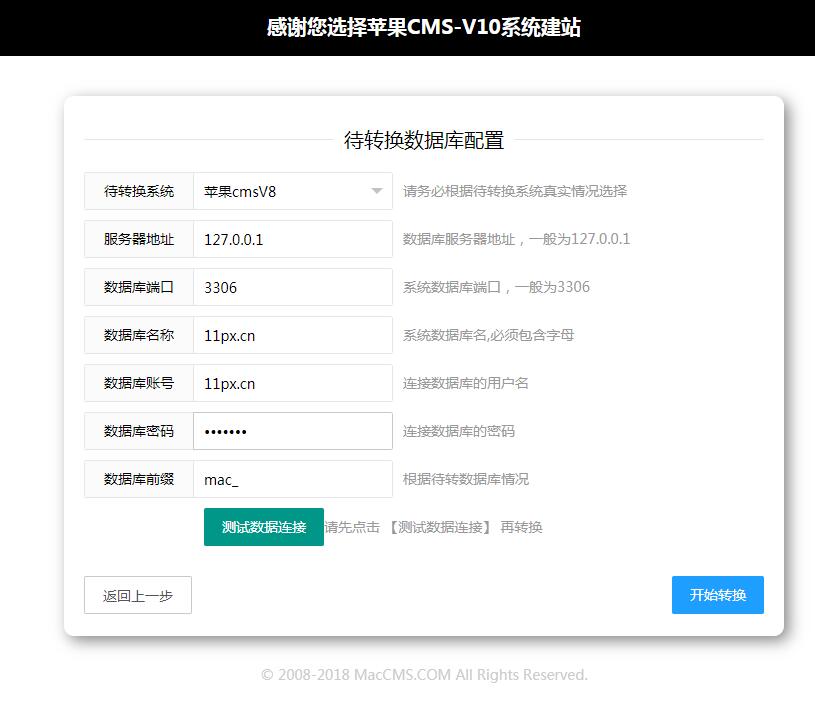Select the 数据库账号 username field
The width and height of the screenshot is (815, 703).
292,383
